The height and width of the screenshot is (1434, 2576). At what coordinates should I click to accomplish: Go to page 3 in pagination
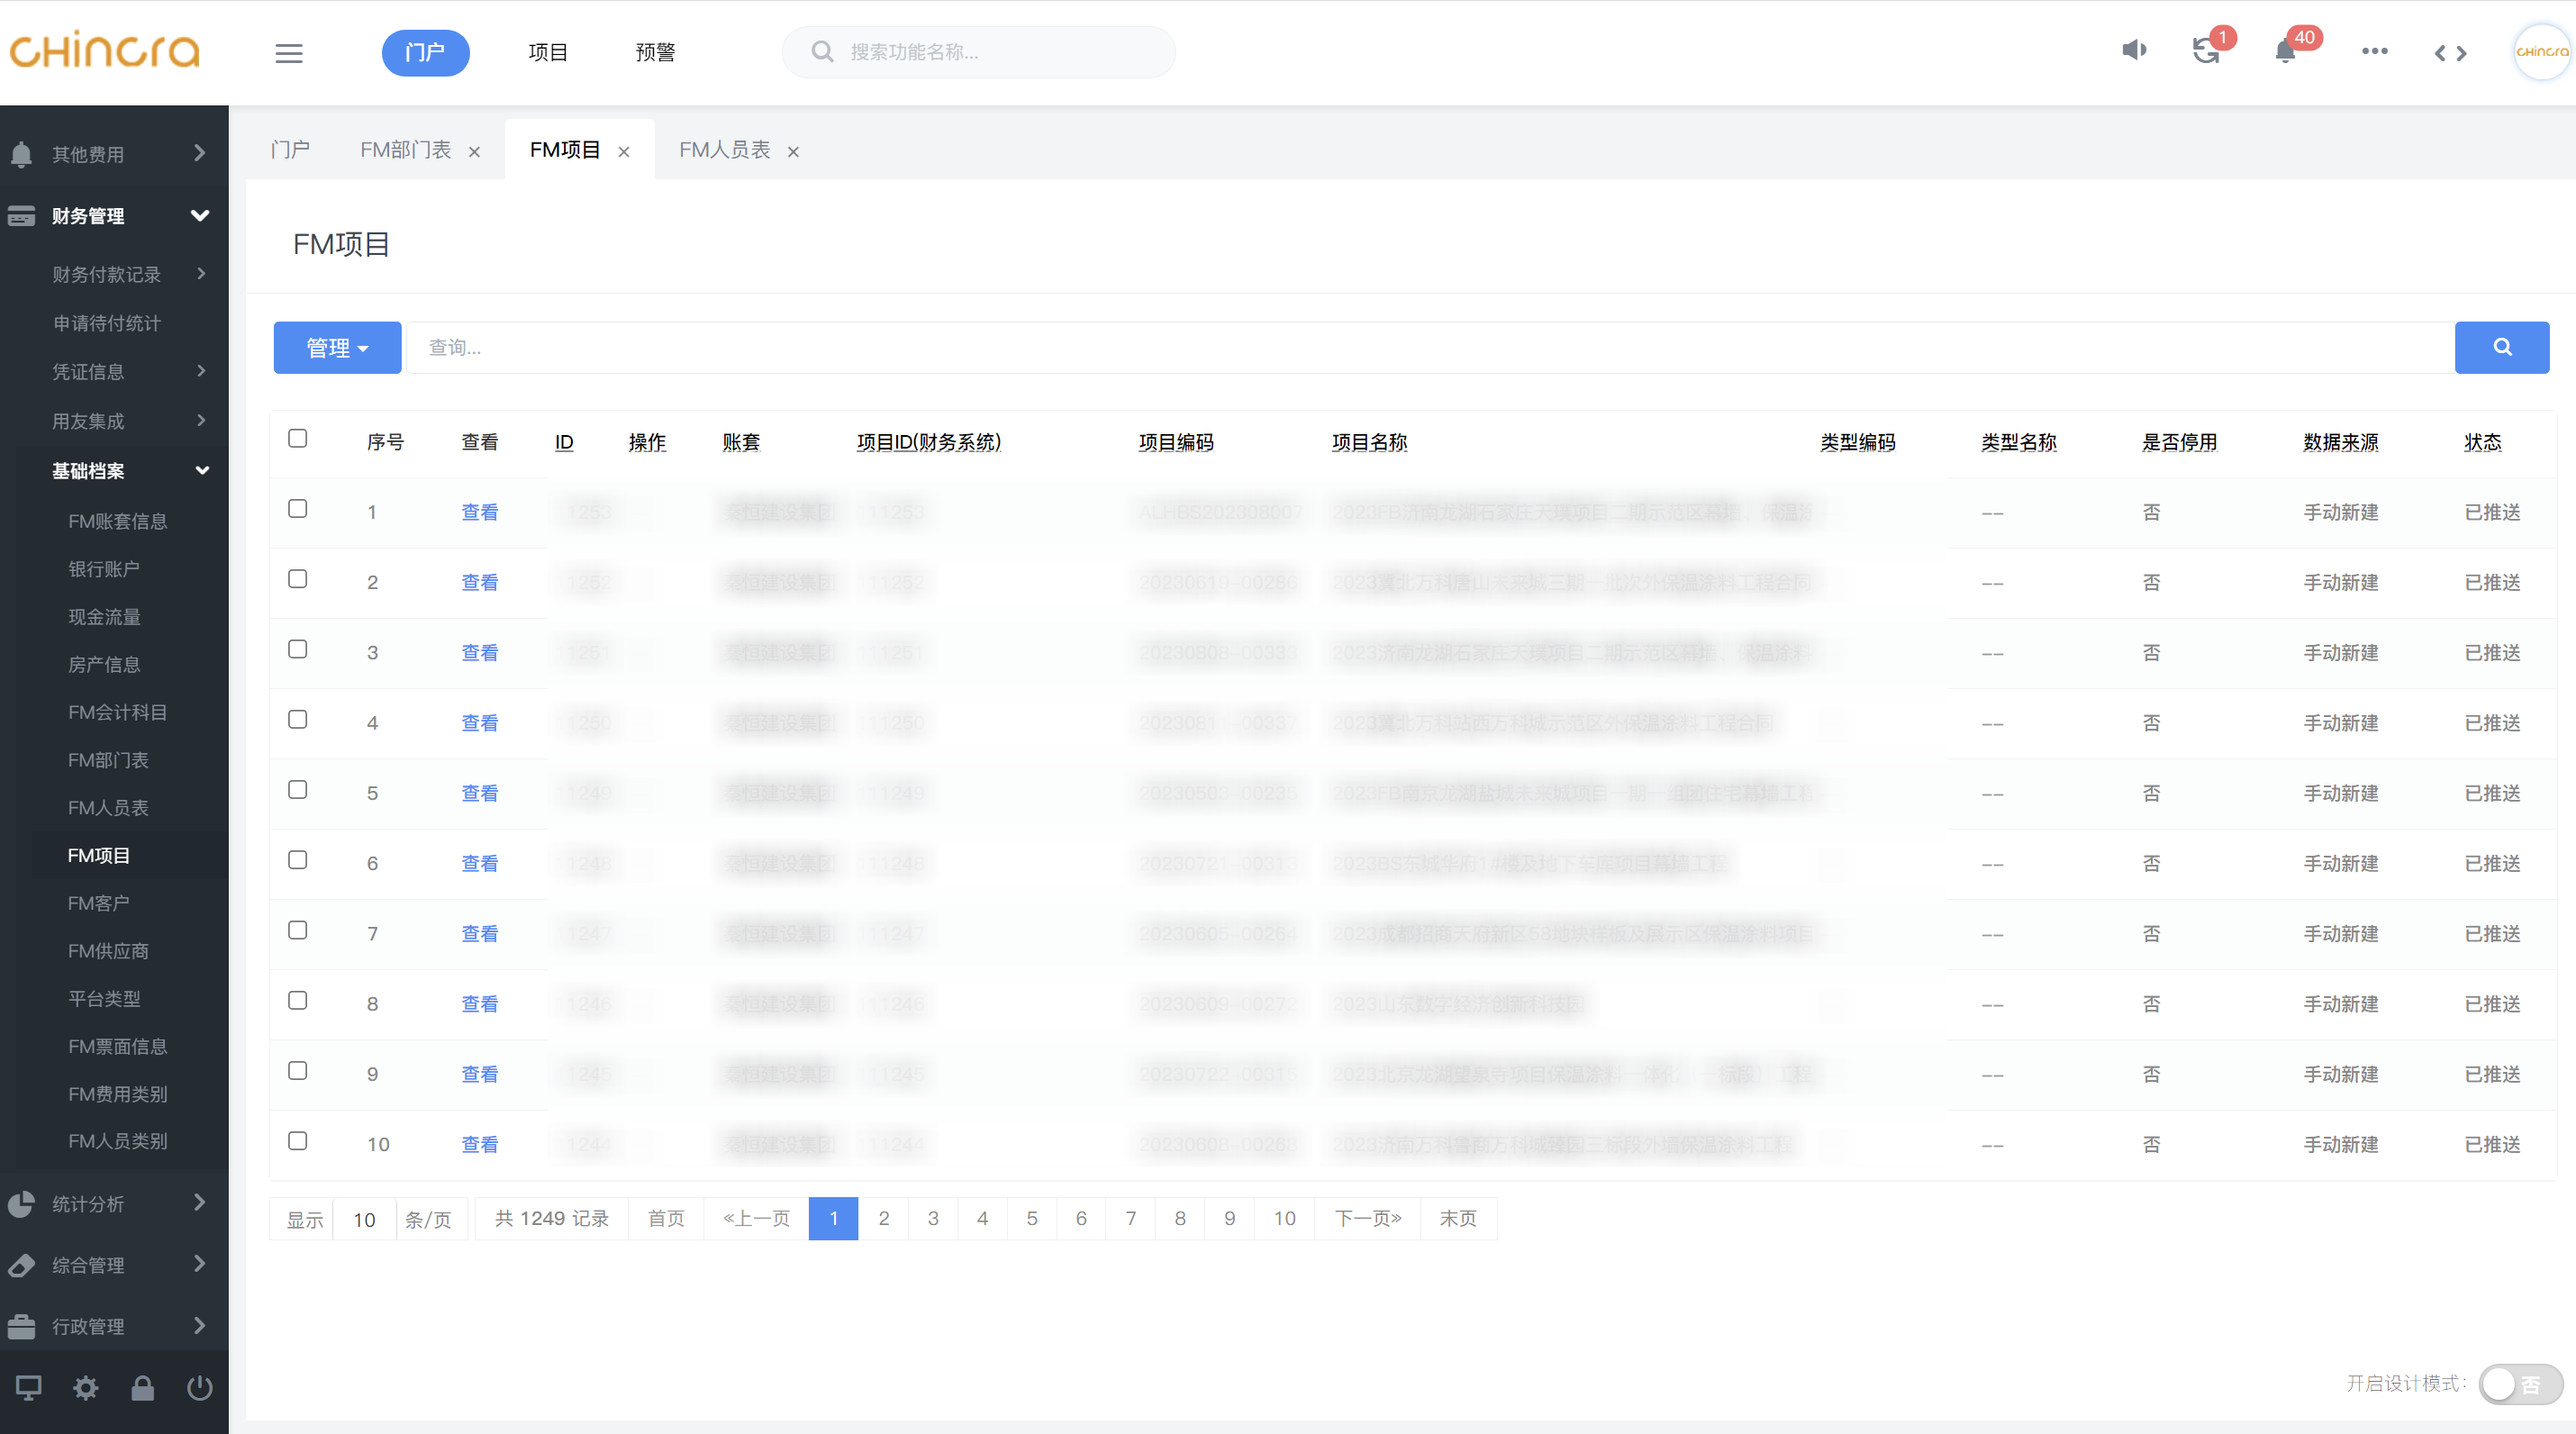point(933,1218)
